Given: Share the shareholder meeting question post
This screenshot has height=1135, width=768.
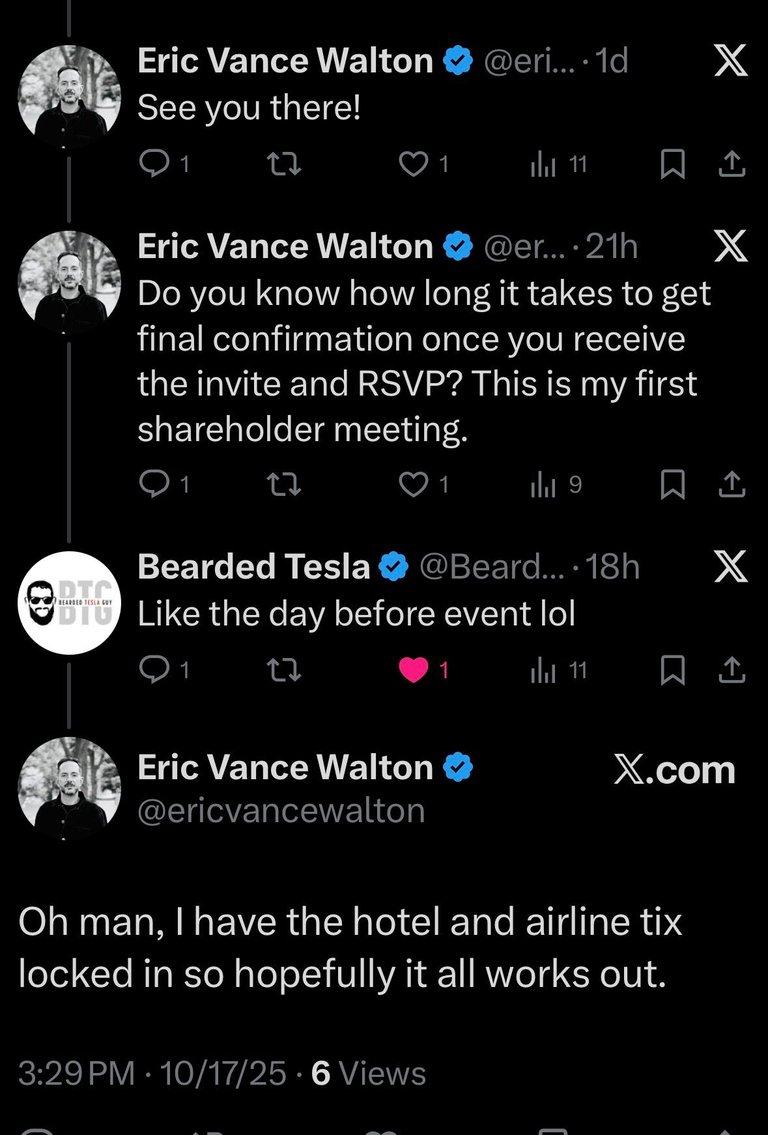Looking at the screenshot, I should (x=732, y=485).
